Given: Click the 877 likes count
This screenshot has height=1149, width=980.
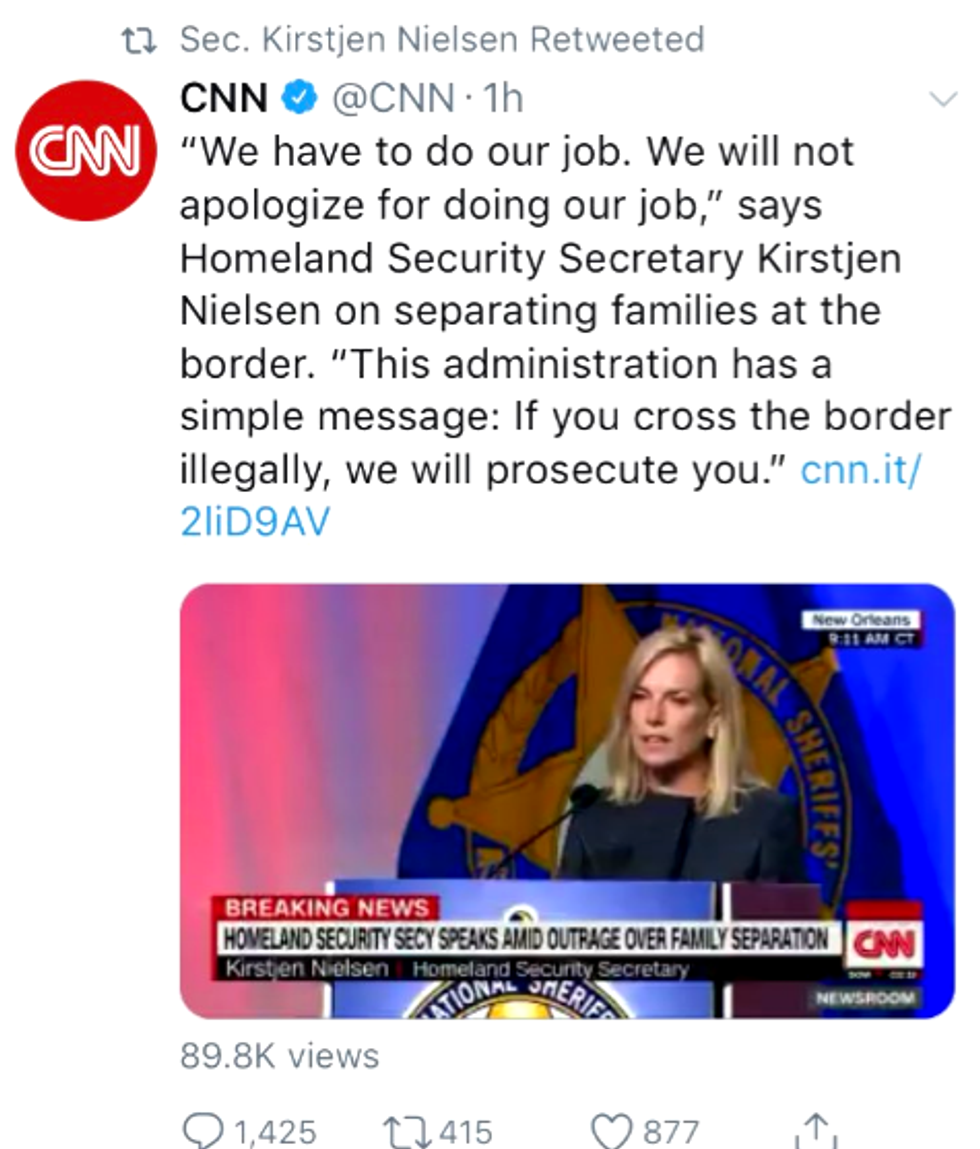Looking at the screenshot, I should point(670,1132).
